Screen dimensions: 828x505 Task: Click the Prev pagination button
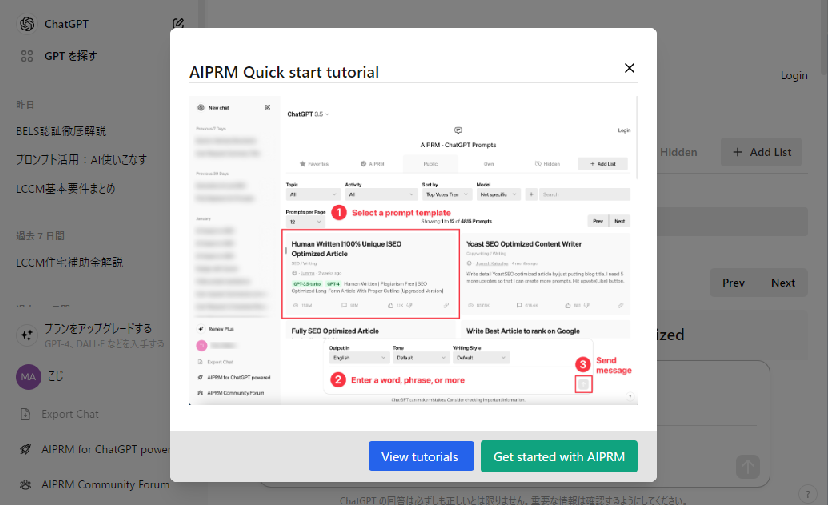(x=733, y=283)
